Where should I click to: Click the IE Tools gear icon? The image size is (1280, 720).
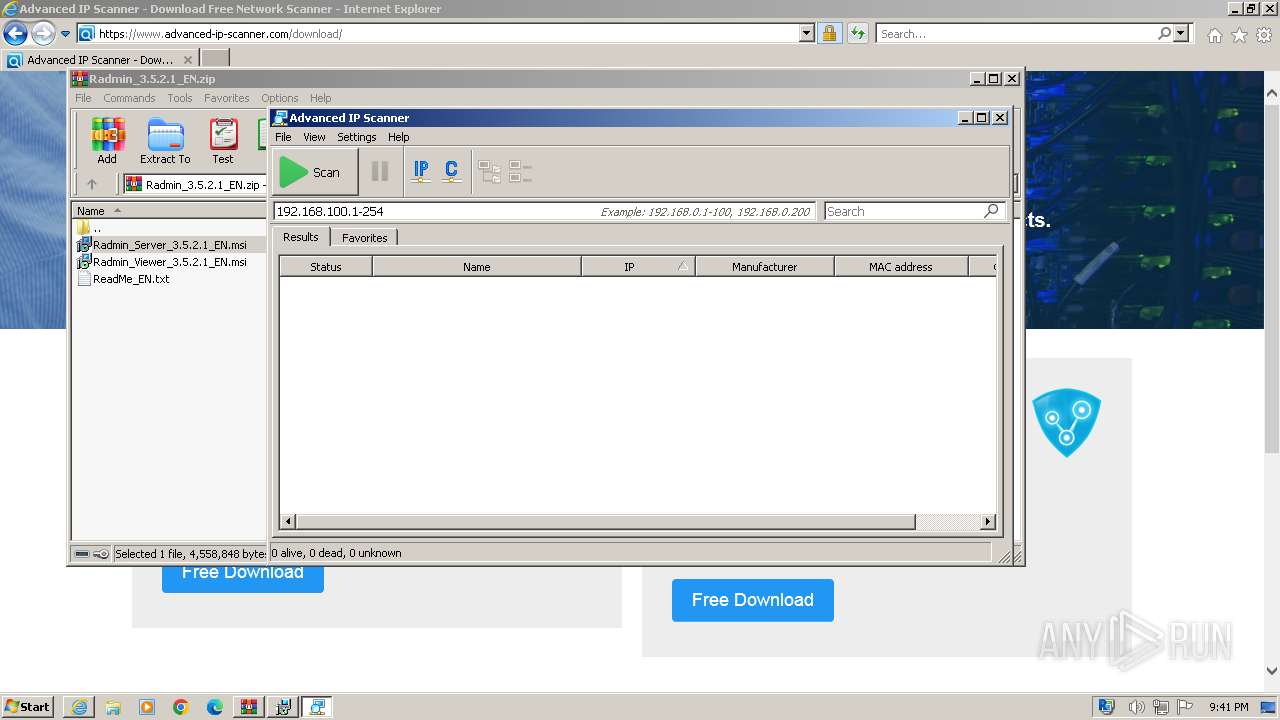(x=1264, y=35)
